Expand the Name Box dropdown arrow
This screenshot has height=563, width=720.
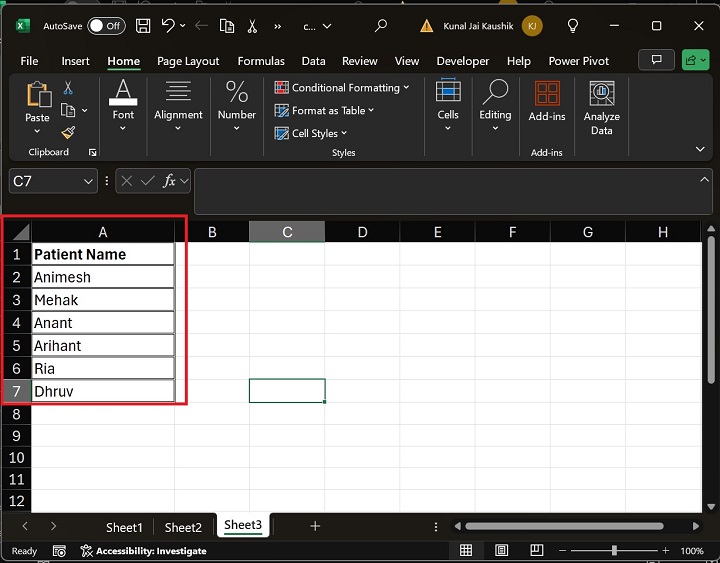(x=86, y=181)
